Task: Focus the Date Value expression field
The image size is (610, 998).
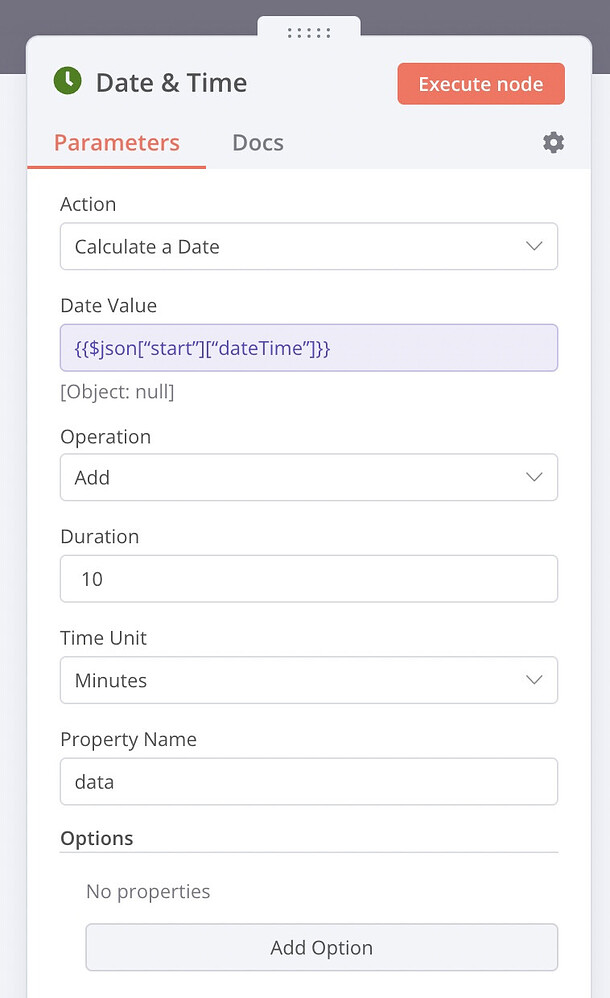Action: point(309,348)
